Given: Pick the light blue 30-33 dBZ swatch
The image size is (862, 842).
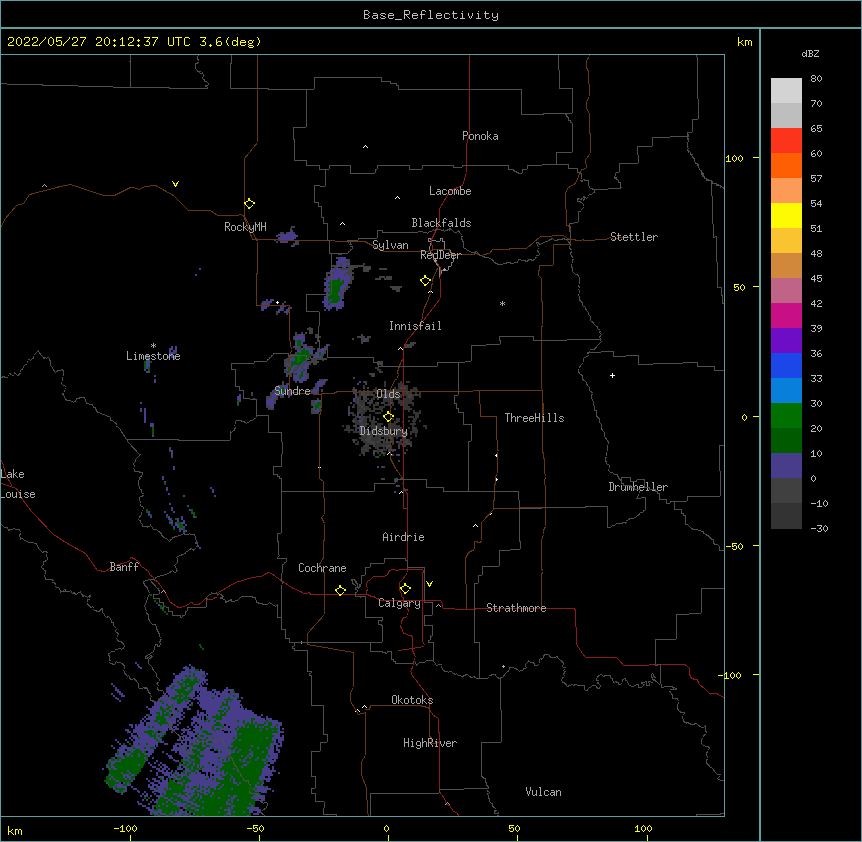Looking at the screenshot, I should tap(786, 391).
